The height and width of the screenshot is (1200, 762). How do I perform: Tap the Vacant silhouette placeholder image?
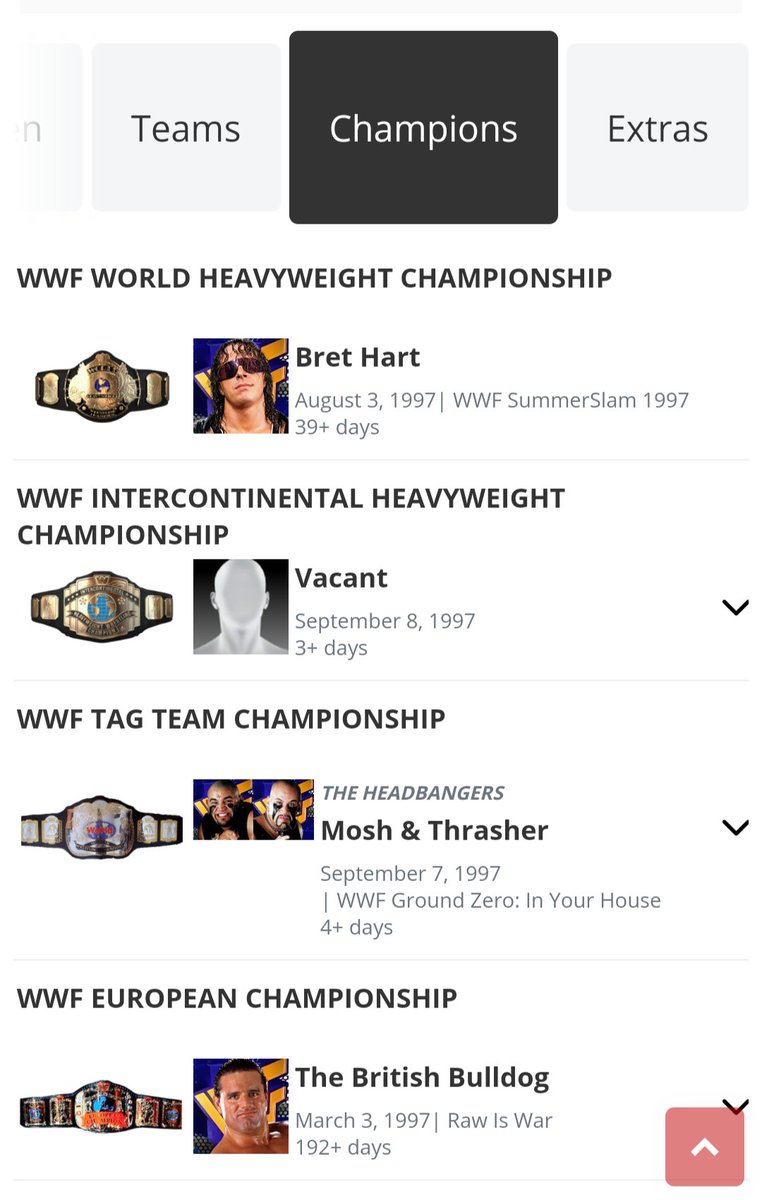click(240, 607)
